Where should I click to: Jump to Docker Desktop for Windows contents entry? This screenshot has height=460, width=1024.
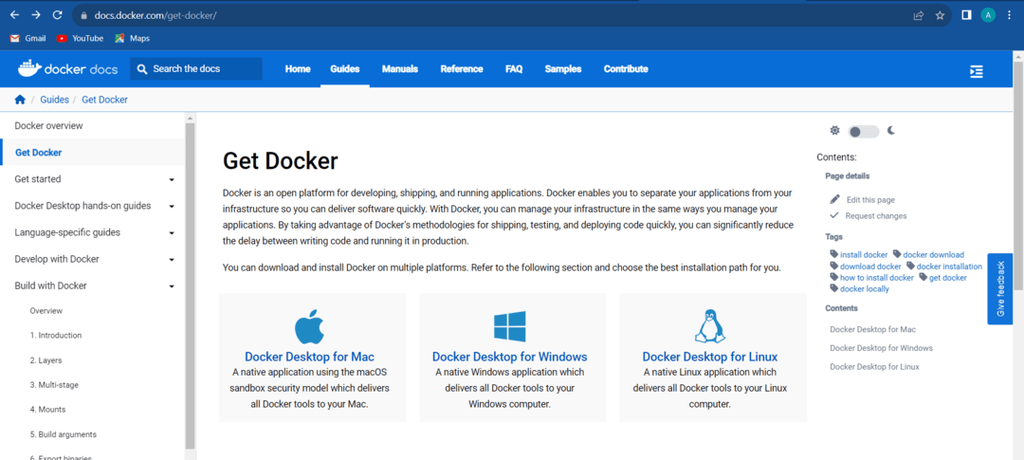pos(881,348)
